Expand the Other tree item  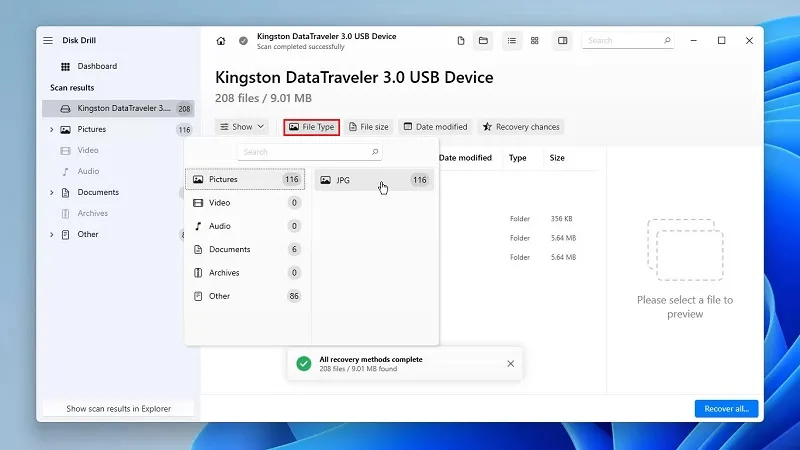(x=52, y=235)
